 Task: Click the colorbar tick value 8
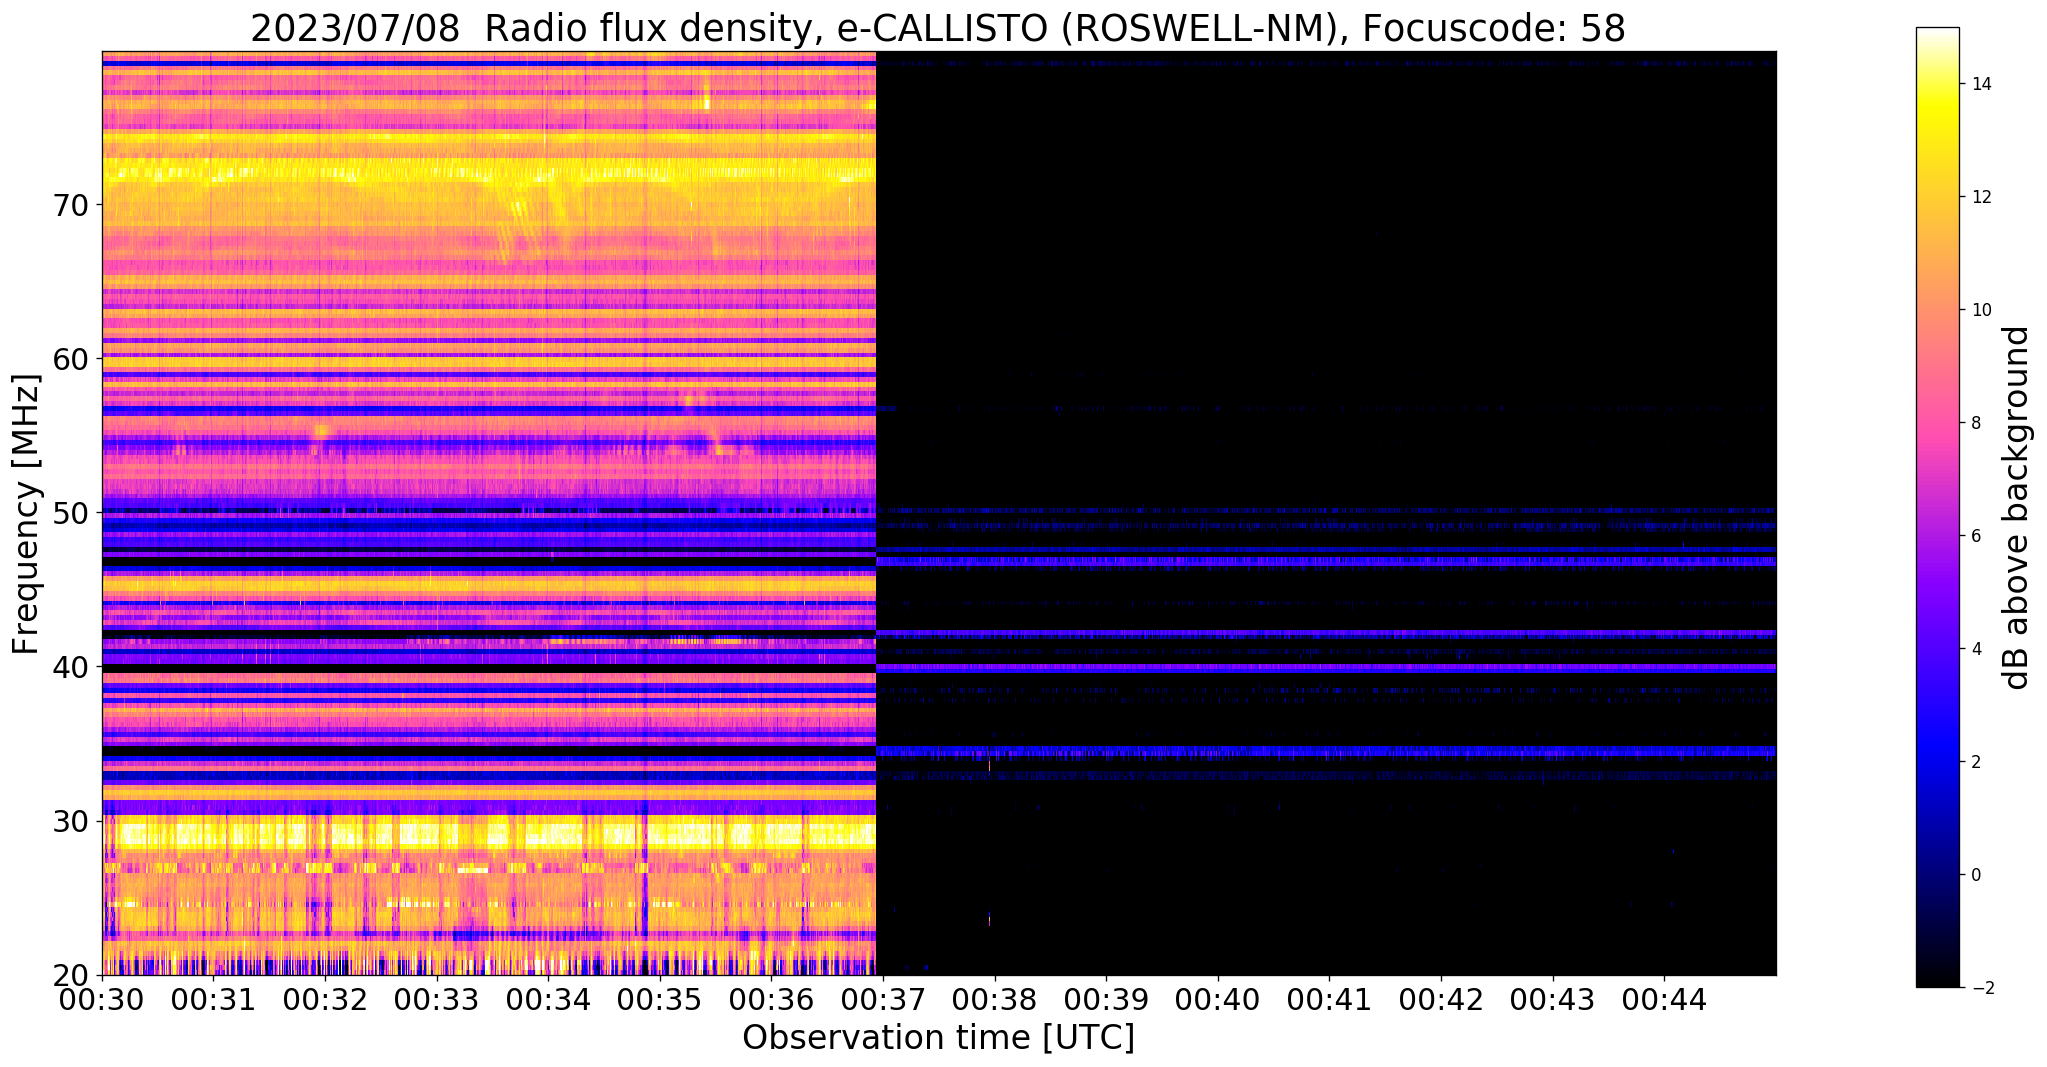(1975, 423)
